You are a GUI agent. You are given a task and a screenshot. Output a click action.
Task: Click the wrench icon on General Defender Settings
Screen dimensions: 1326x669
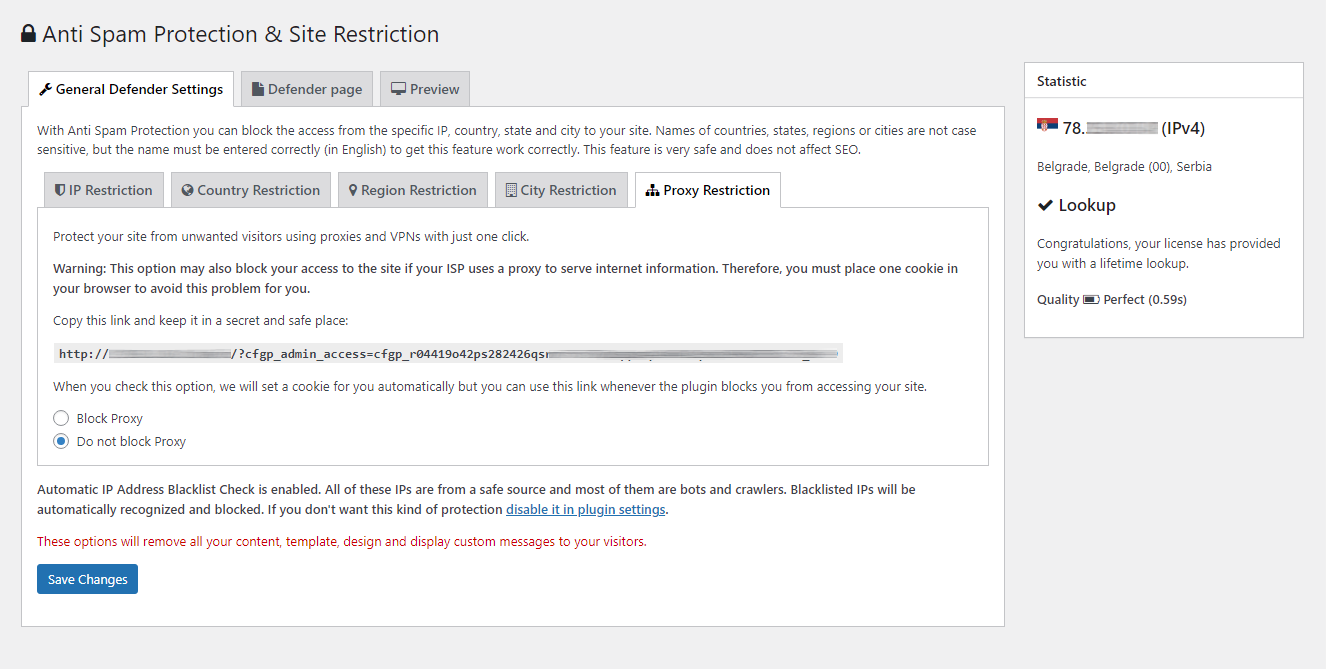[x=45, y=89]
